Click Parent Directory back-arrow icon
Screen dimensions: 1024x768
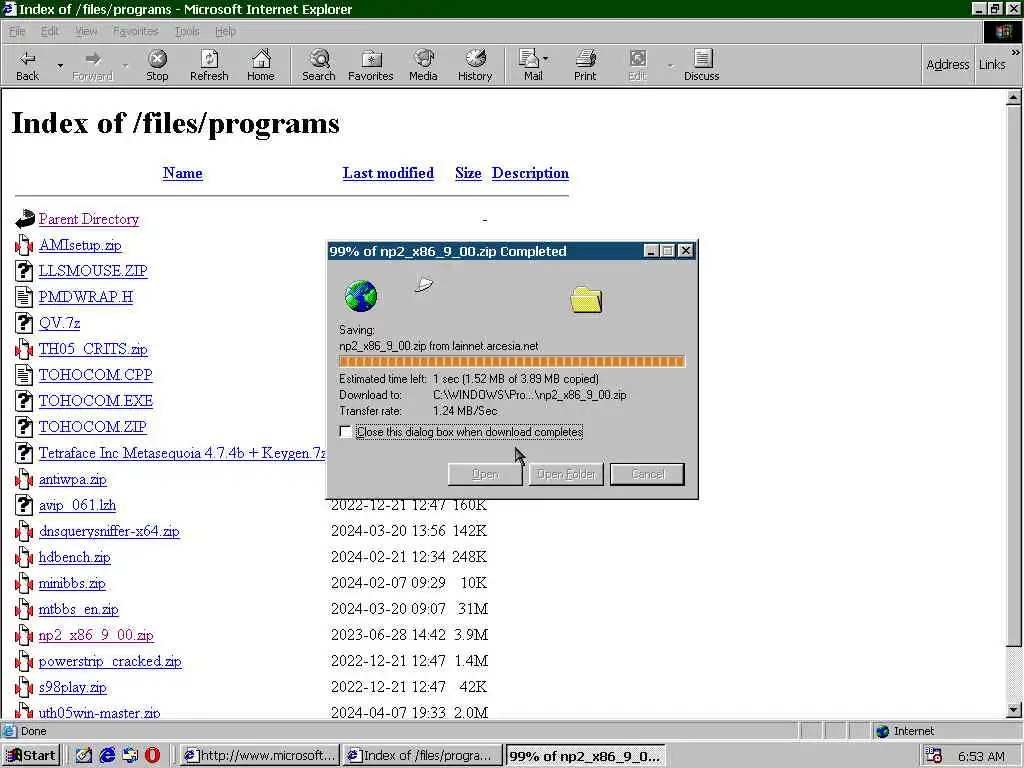tap(25, 219)
